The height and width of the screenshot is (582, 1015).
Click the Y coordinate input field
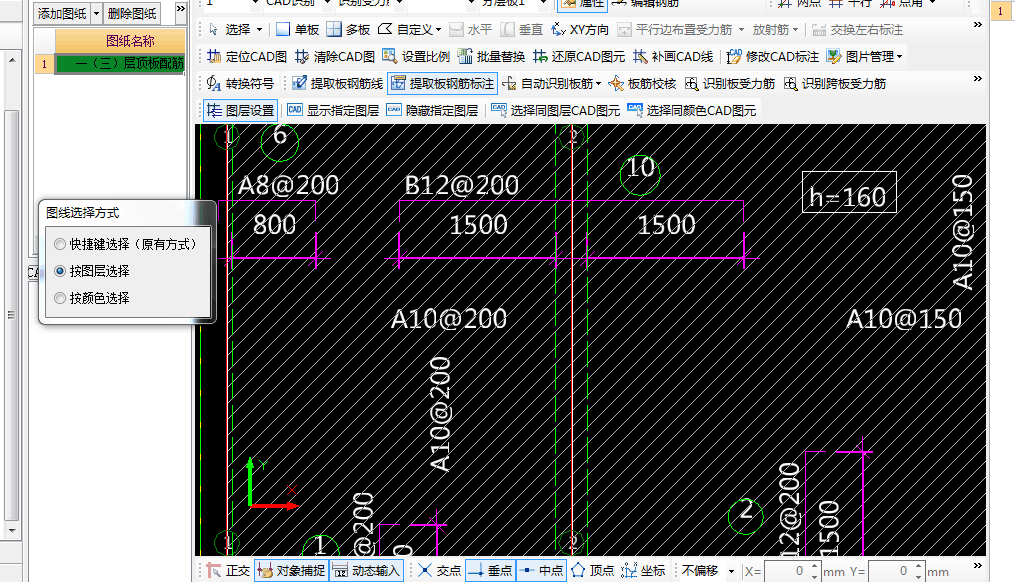click(890, 571)
